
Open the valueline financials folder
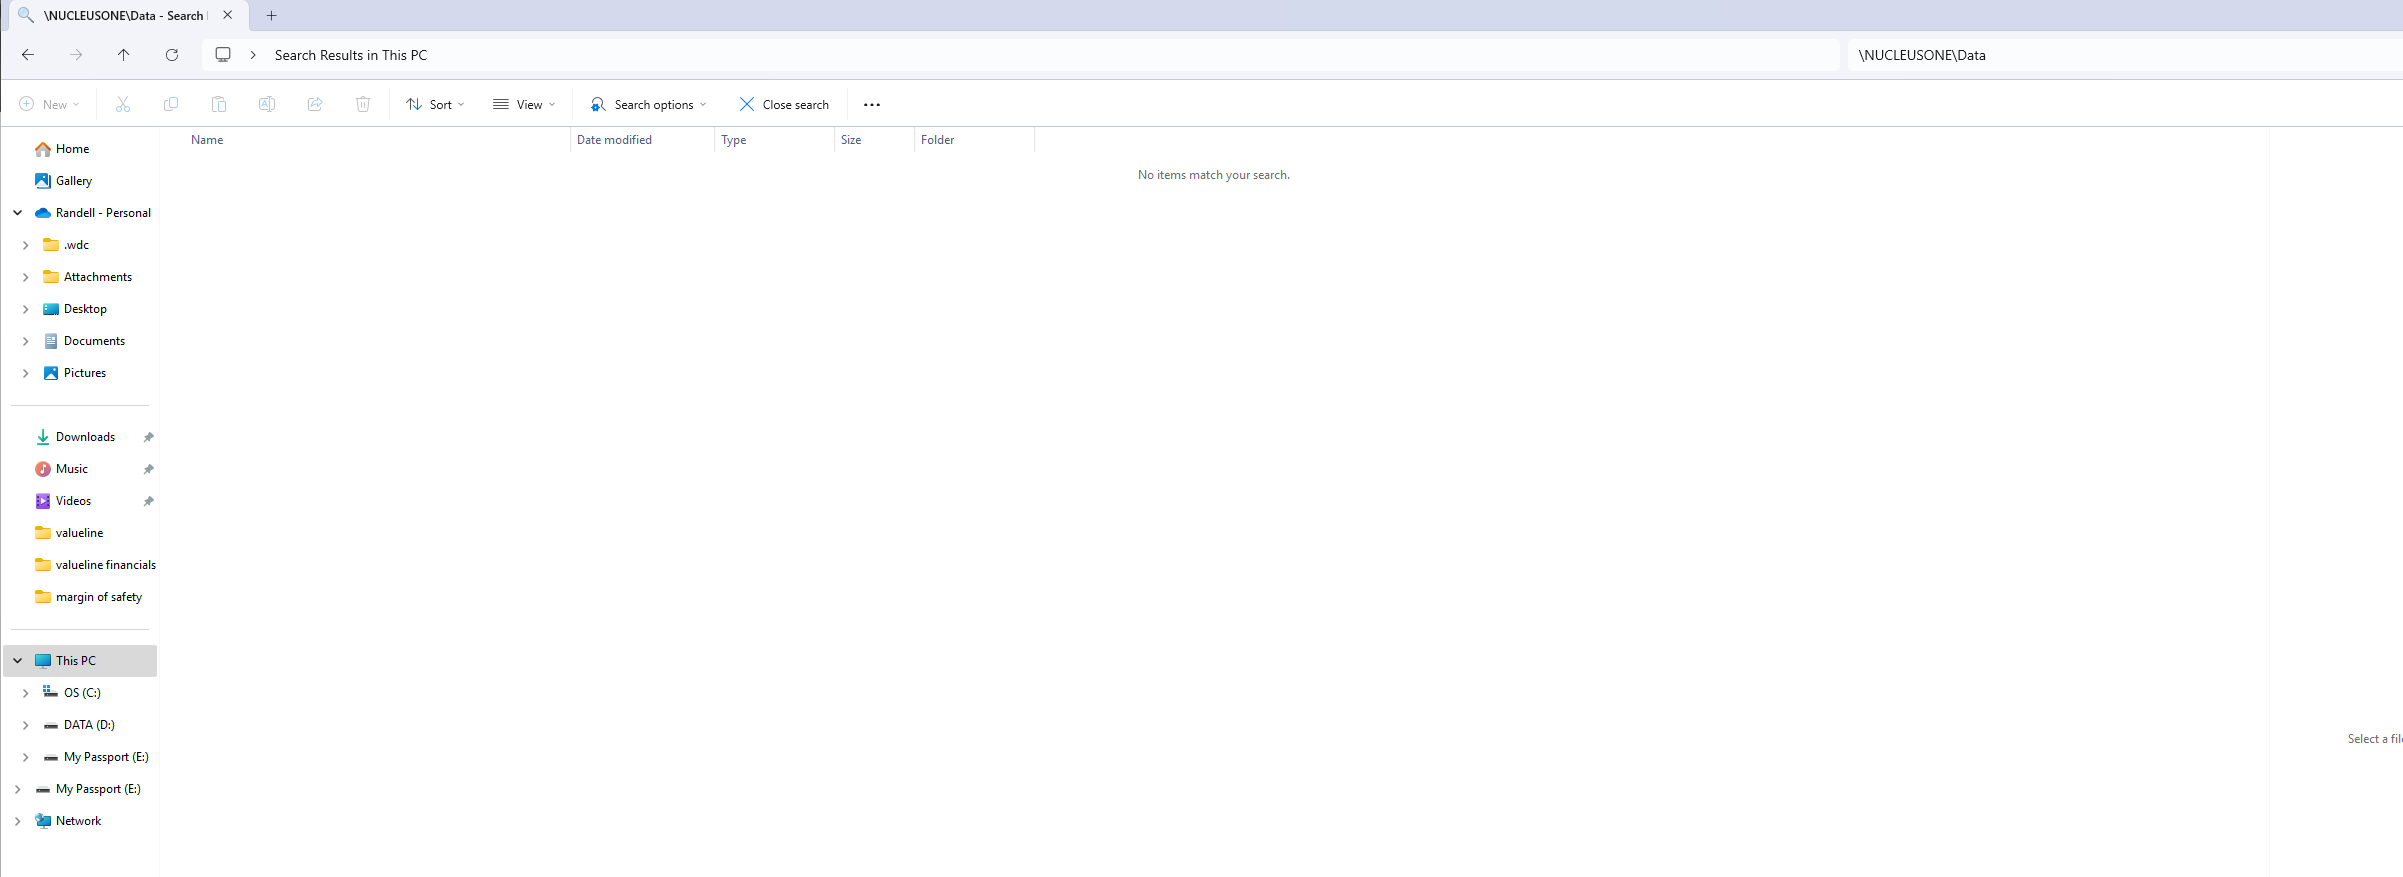[105, 565]
